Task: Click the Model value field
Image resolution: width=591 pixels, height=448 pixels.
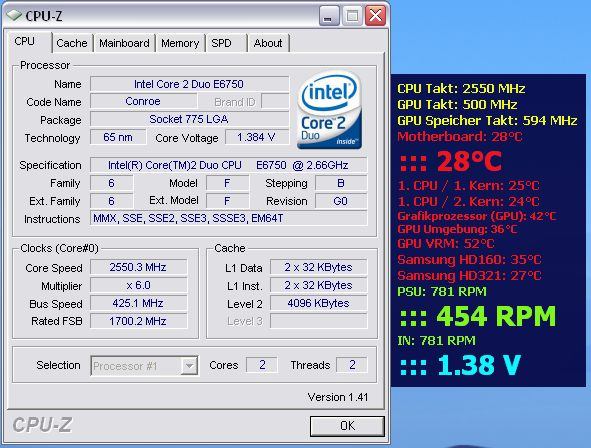Action: (x=227, y=183)
